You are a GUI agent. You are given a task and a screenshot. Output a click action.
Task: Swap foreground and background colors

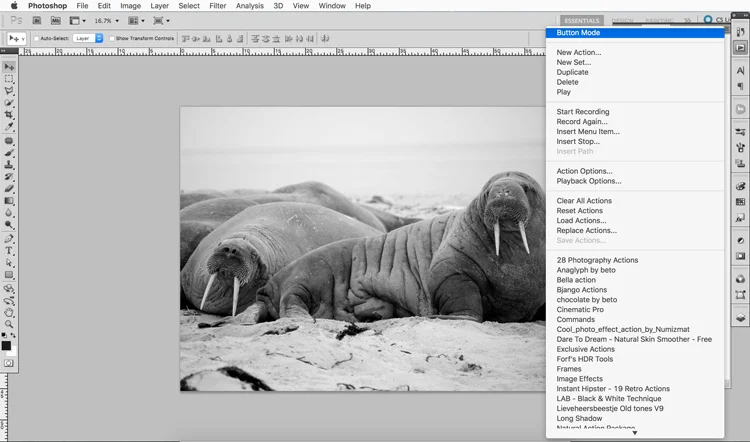pyautogui.click(x=13, y=335)
